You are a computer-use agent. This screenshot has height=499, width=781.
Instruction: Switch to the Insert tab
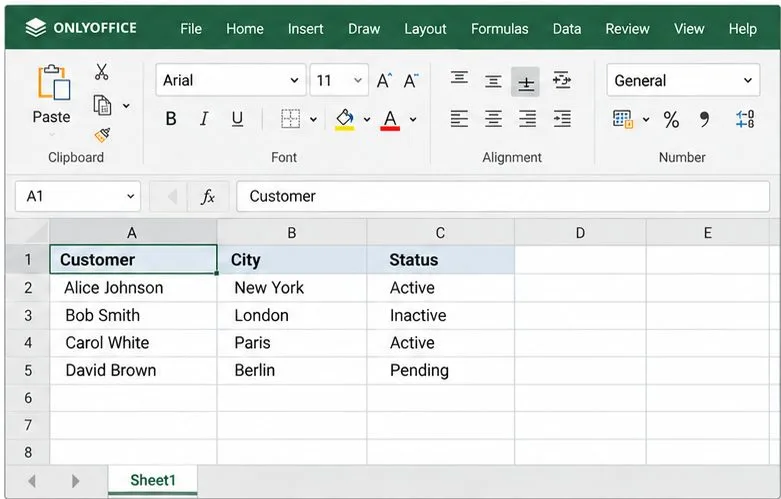click(x=305, y=29)
